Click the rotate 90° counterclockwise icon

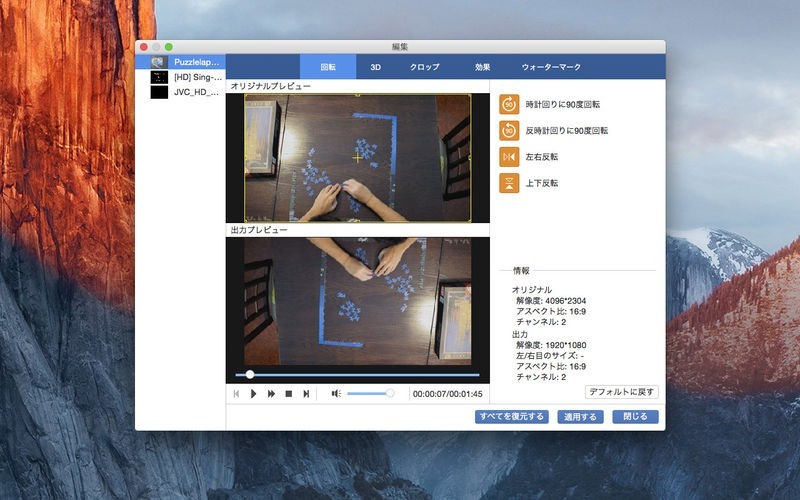[x=510, y=130]
